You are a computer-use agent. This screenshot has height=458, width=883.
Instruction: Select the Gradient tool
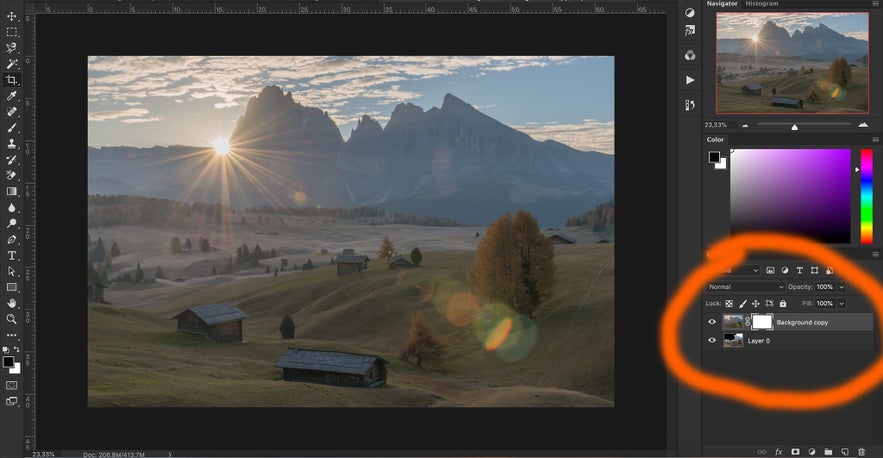(x=11, y=192)
